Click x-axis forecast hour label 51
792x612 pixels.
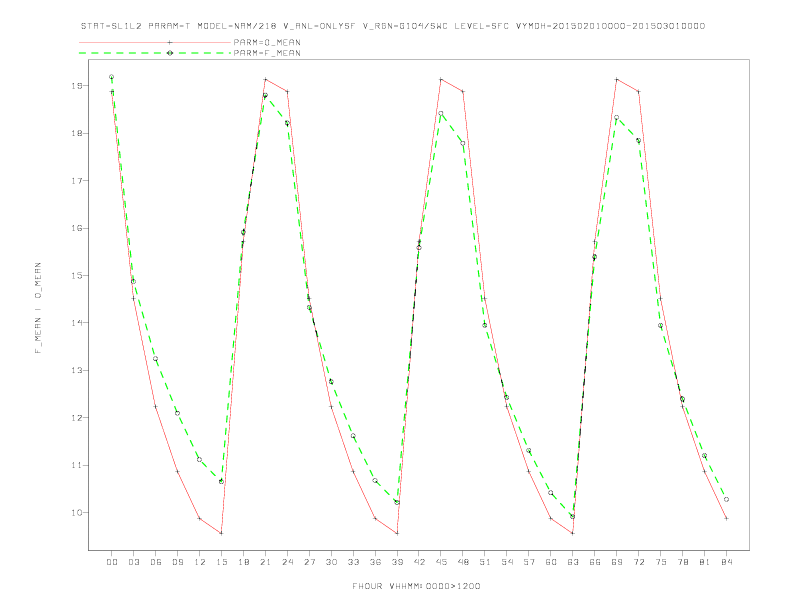(x=485, y=562)
